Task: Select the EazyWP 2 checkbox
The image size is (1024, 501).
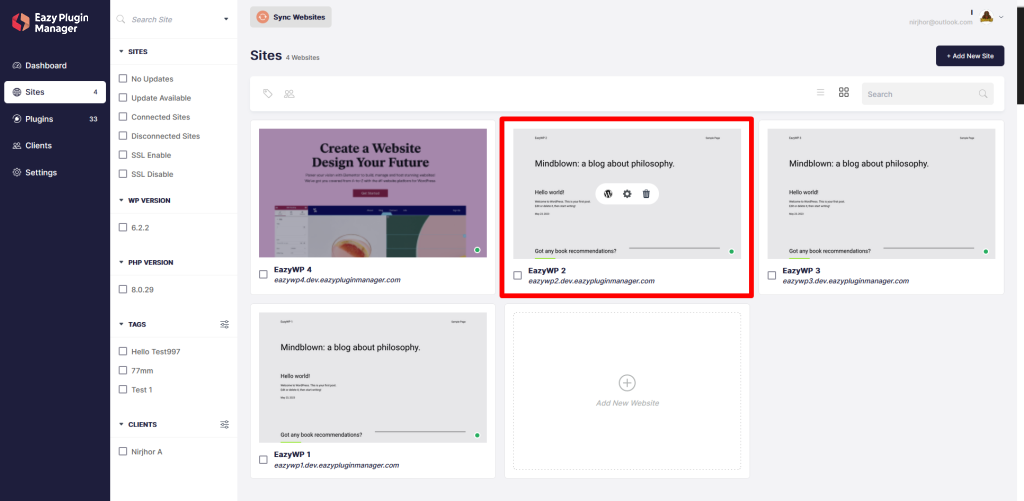Action: coord(517,275)
